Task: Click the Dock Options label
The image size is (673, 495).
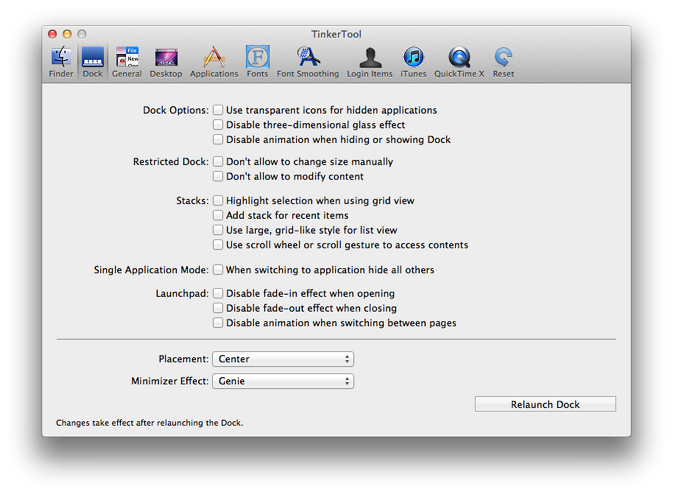Action: pos(176,110)
